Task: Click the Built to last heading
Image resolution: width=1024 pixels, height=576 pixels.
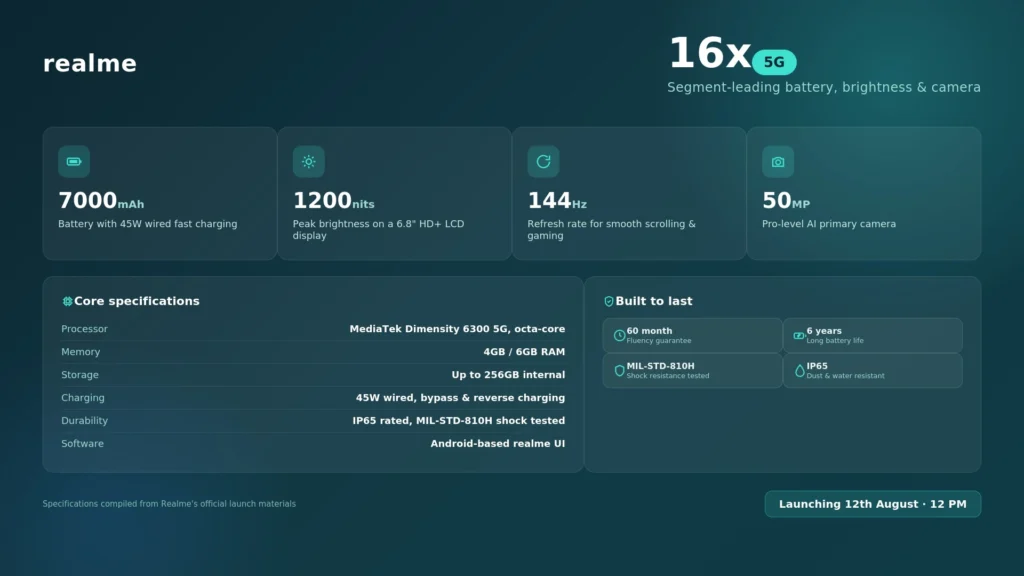Action: pos(654,301)
